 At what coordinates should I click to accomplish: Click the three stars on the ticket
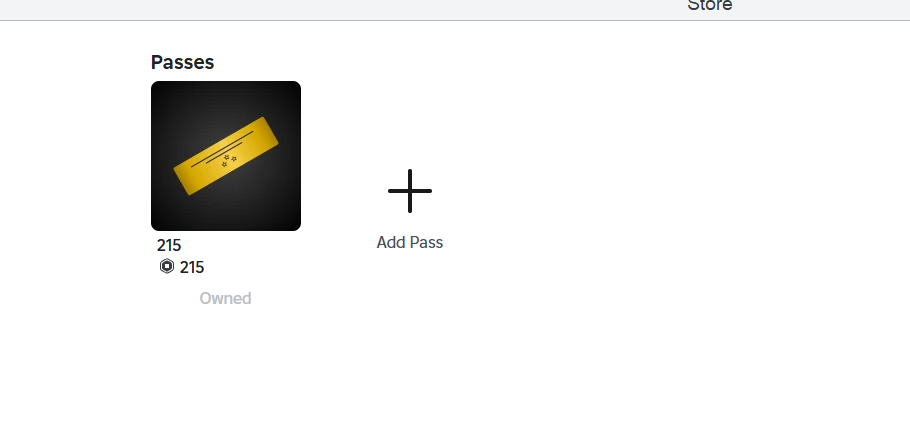[229, 160]
